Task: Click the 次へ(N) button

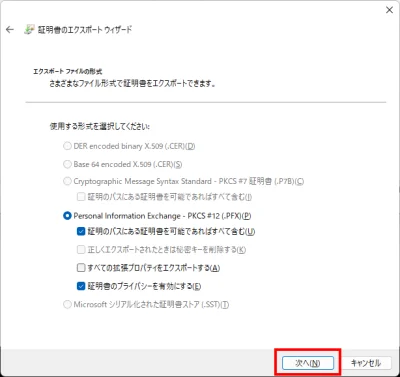Action: pos(308,363)
